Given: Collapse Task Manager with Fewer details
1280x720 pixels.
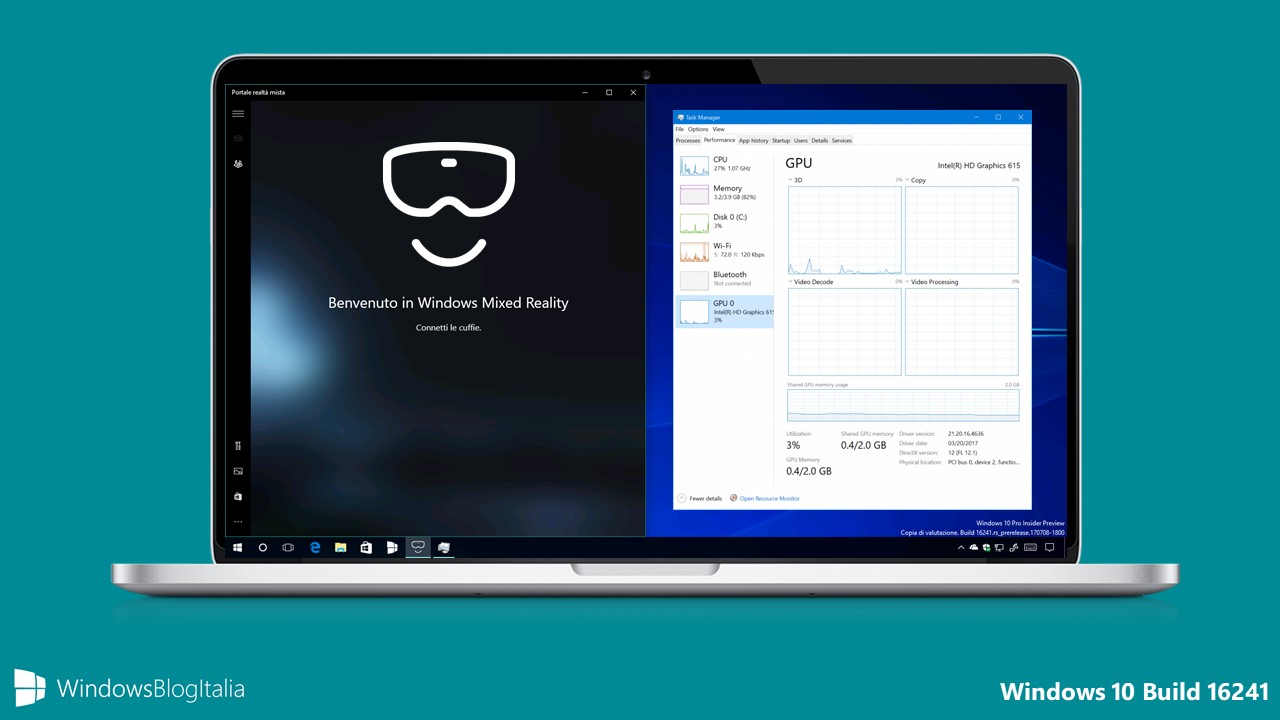Looking at the screenshot, I should click(700, 498).
